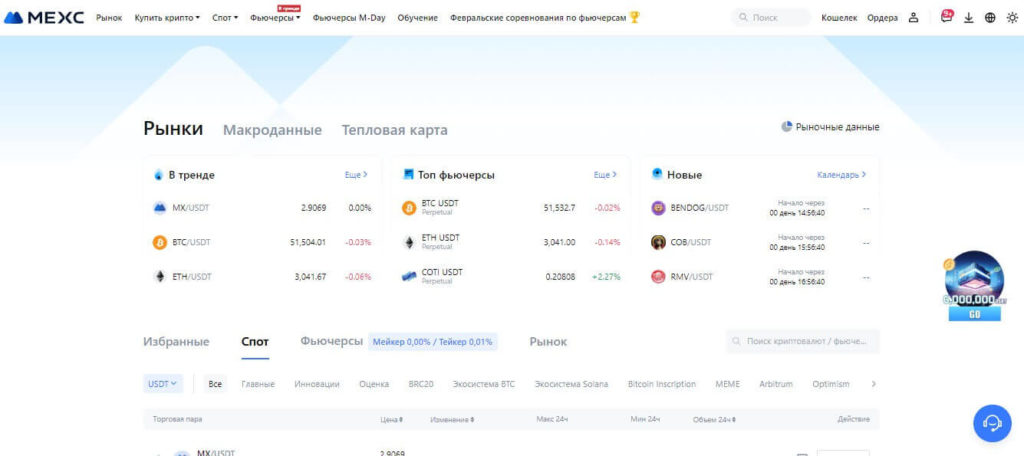Expand the 'Купить крипто' dropdown menu
Screen dimensions: 1024x456
167,18
